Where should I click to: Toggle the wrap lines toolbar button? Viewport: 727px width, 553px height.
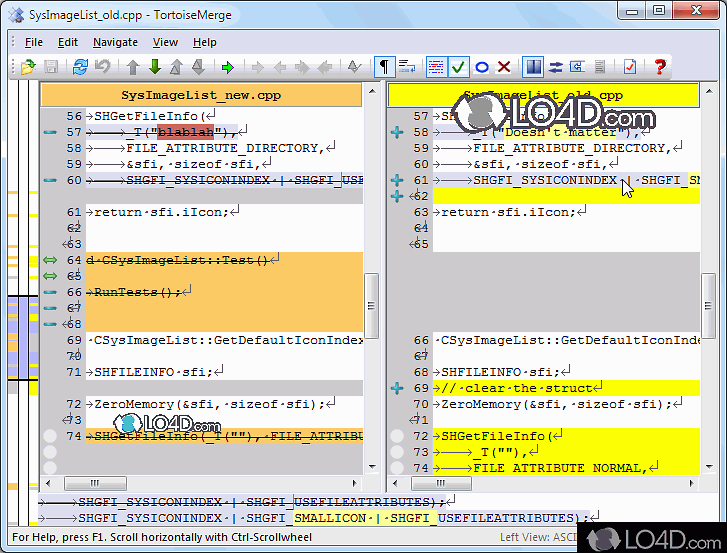click(x=407, y=67)
